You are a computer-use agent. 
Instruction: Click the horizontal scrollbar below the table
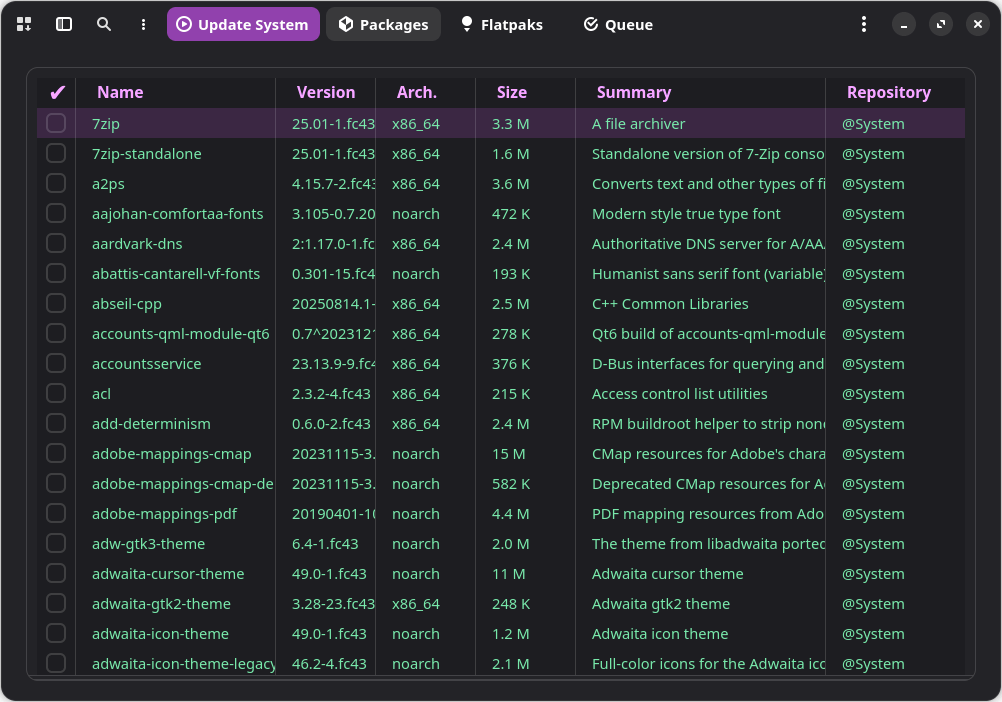point(500,678)
